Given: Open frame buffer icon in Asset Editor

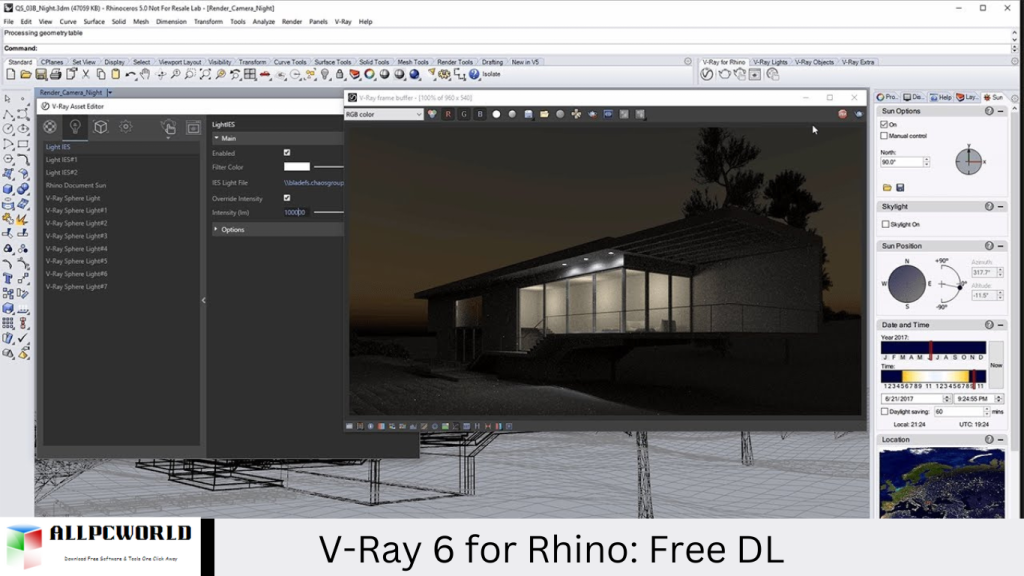Looking at the screenshot, I should tap(193, 127).
